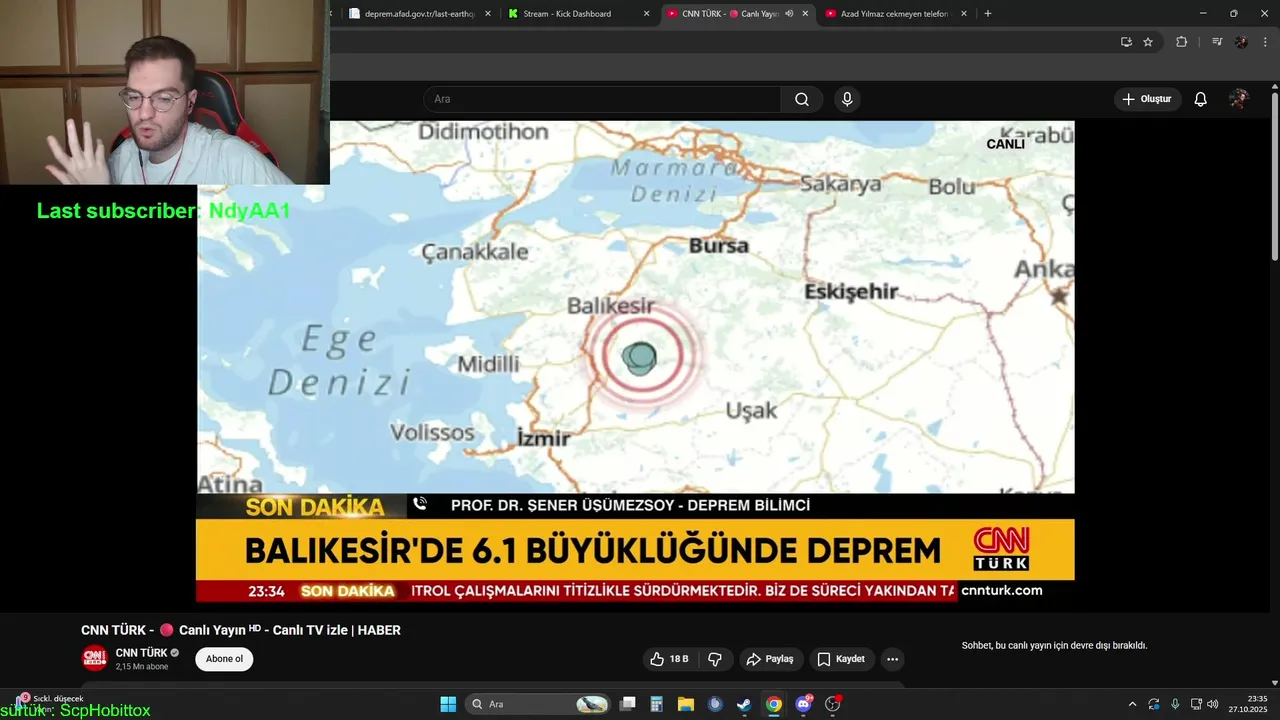Open the three-dot more actions menu

[892, 659]
